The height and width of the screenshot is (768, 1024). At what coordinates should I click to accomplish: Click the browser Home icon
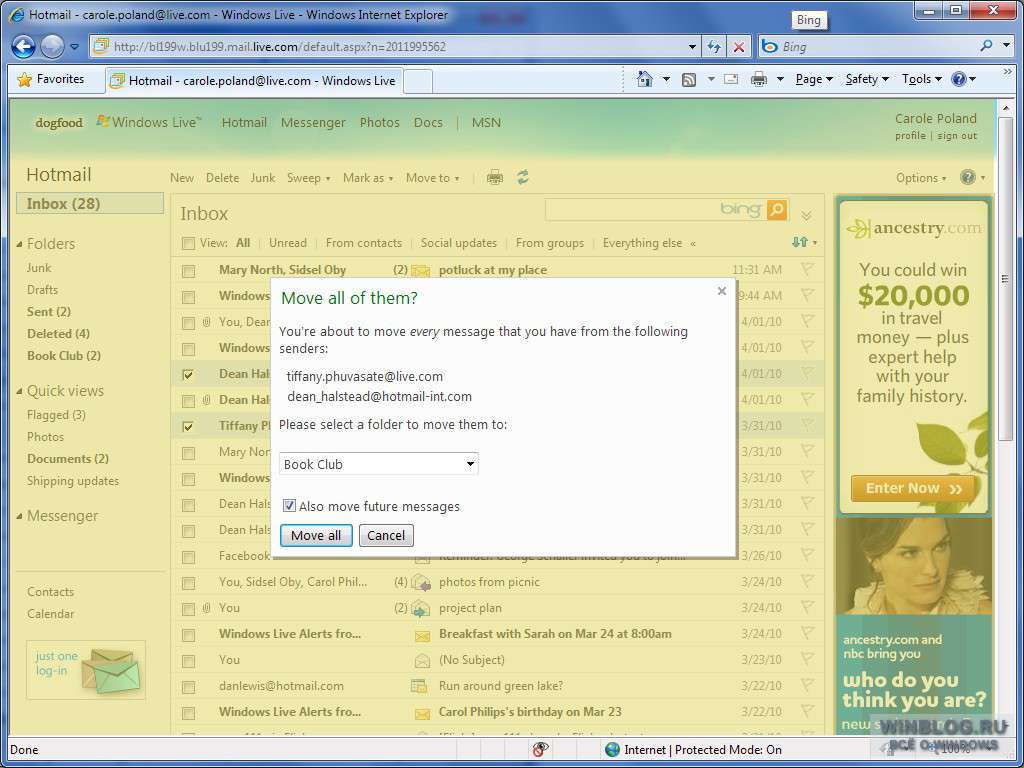tap(645, 79)
